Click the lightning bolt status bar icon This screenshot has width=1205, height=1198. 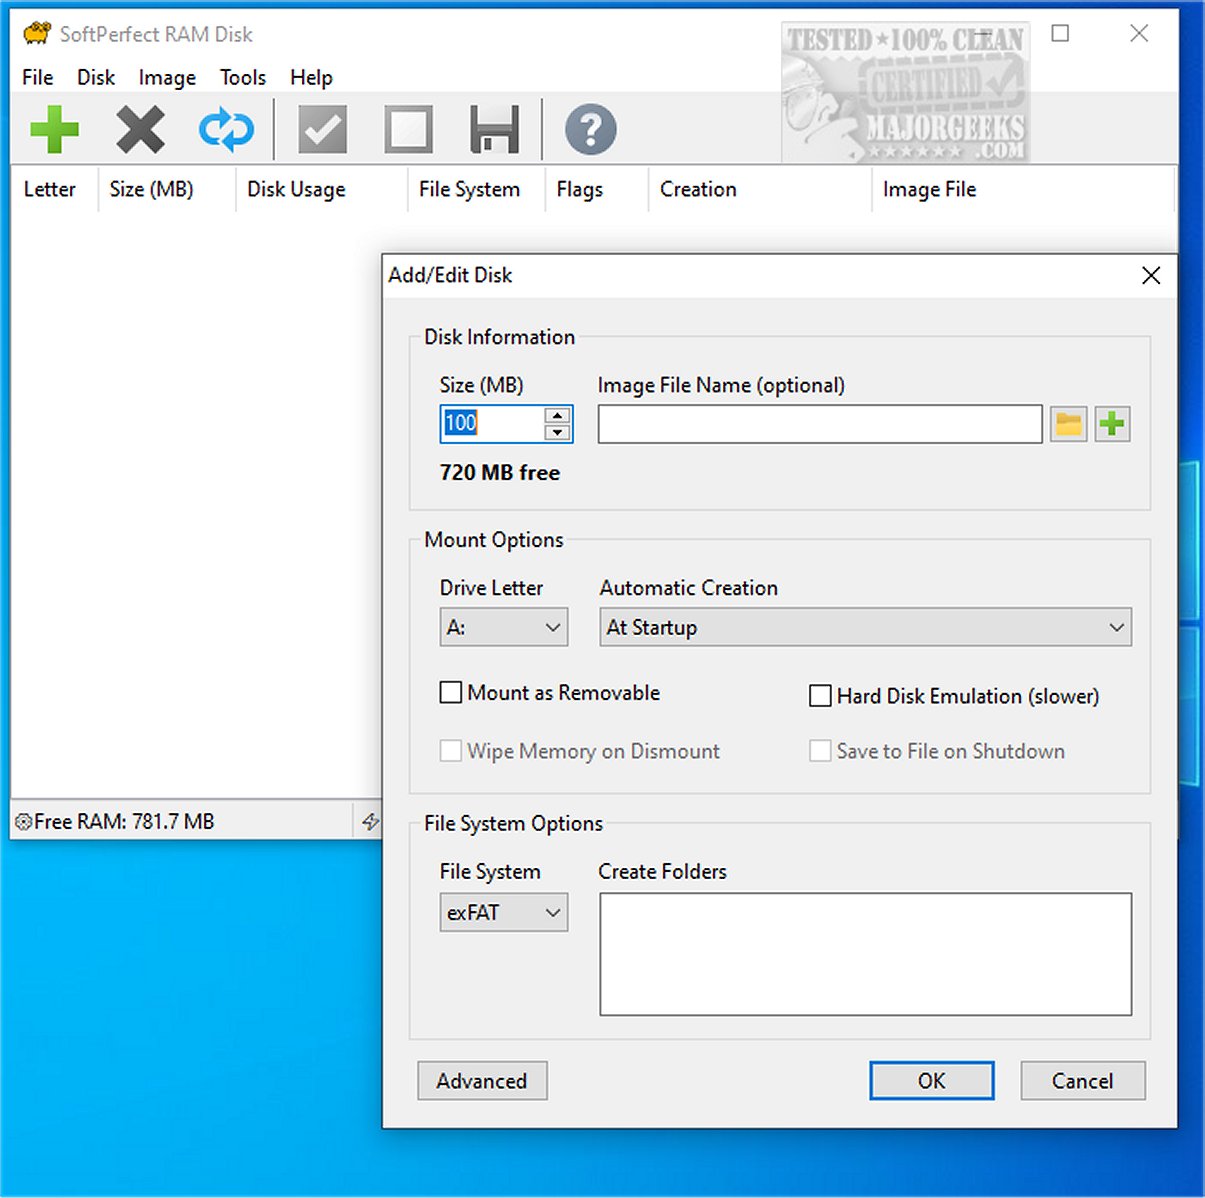371,821
